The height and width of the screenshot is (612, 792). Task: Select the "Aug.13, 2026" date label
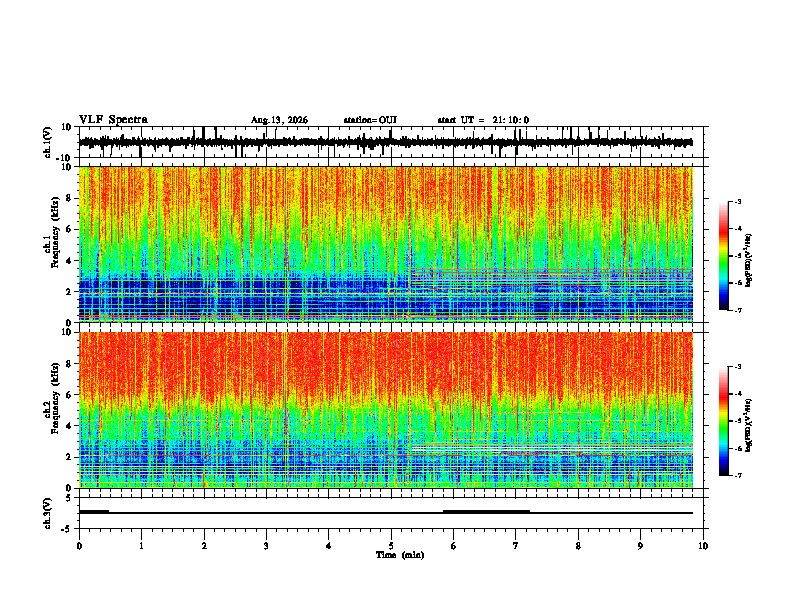[x=279, y=120]
